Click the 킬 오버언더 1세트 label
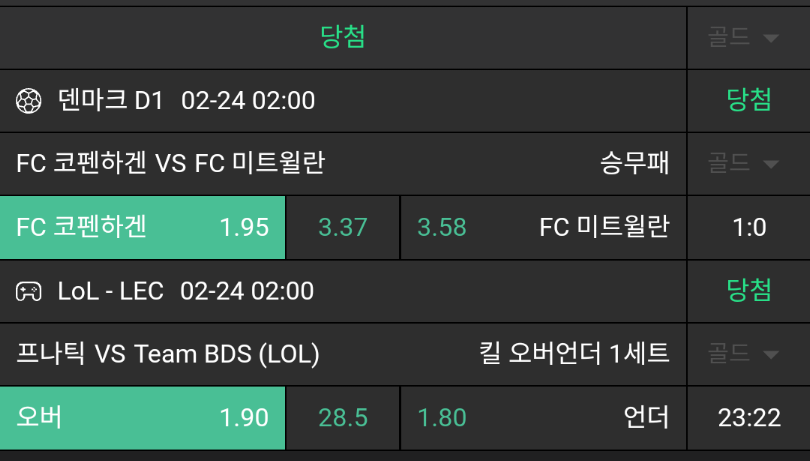 point(574,354)
